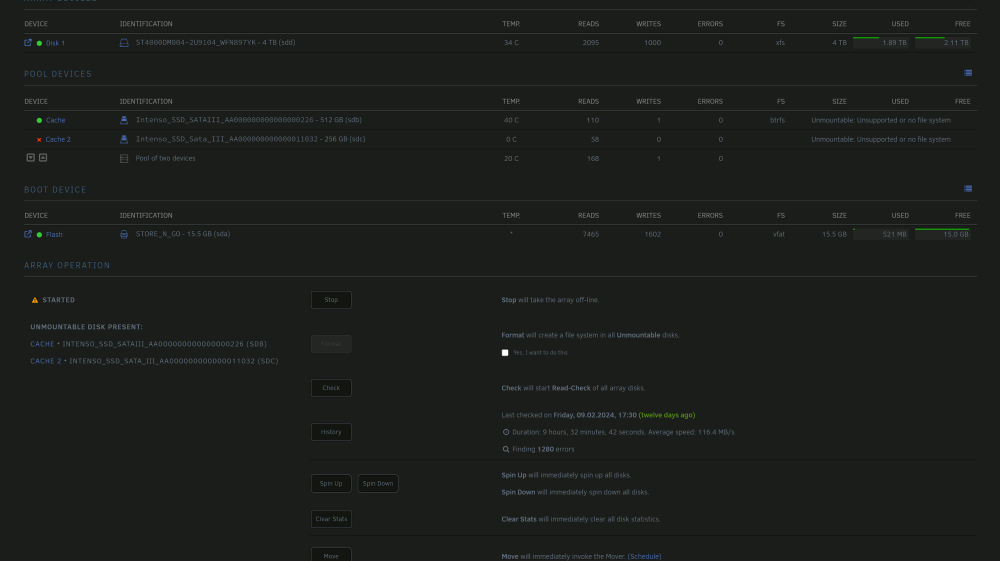Click Flash reads value 7465
1000x561 pixels.
coord(591,235)
